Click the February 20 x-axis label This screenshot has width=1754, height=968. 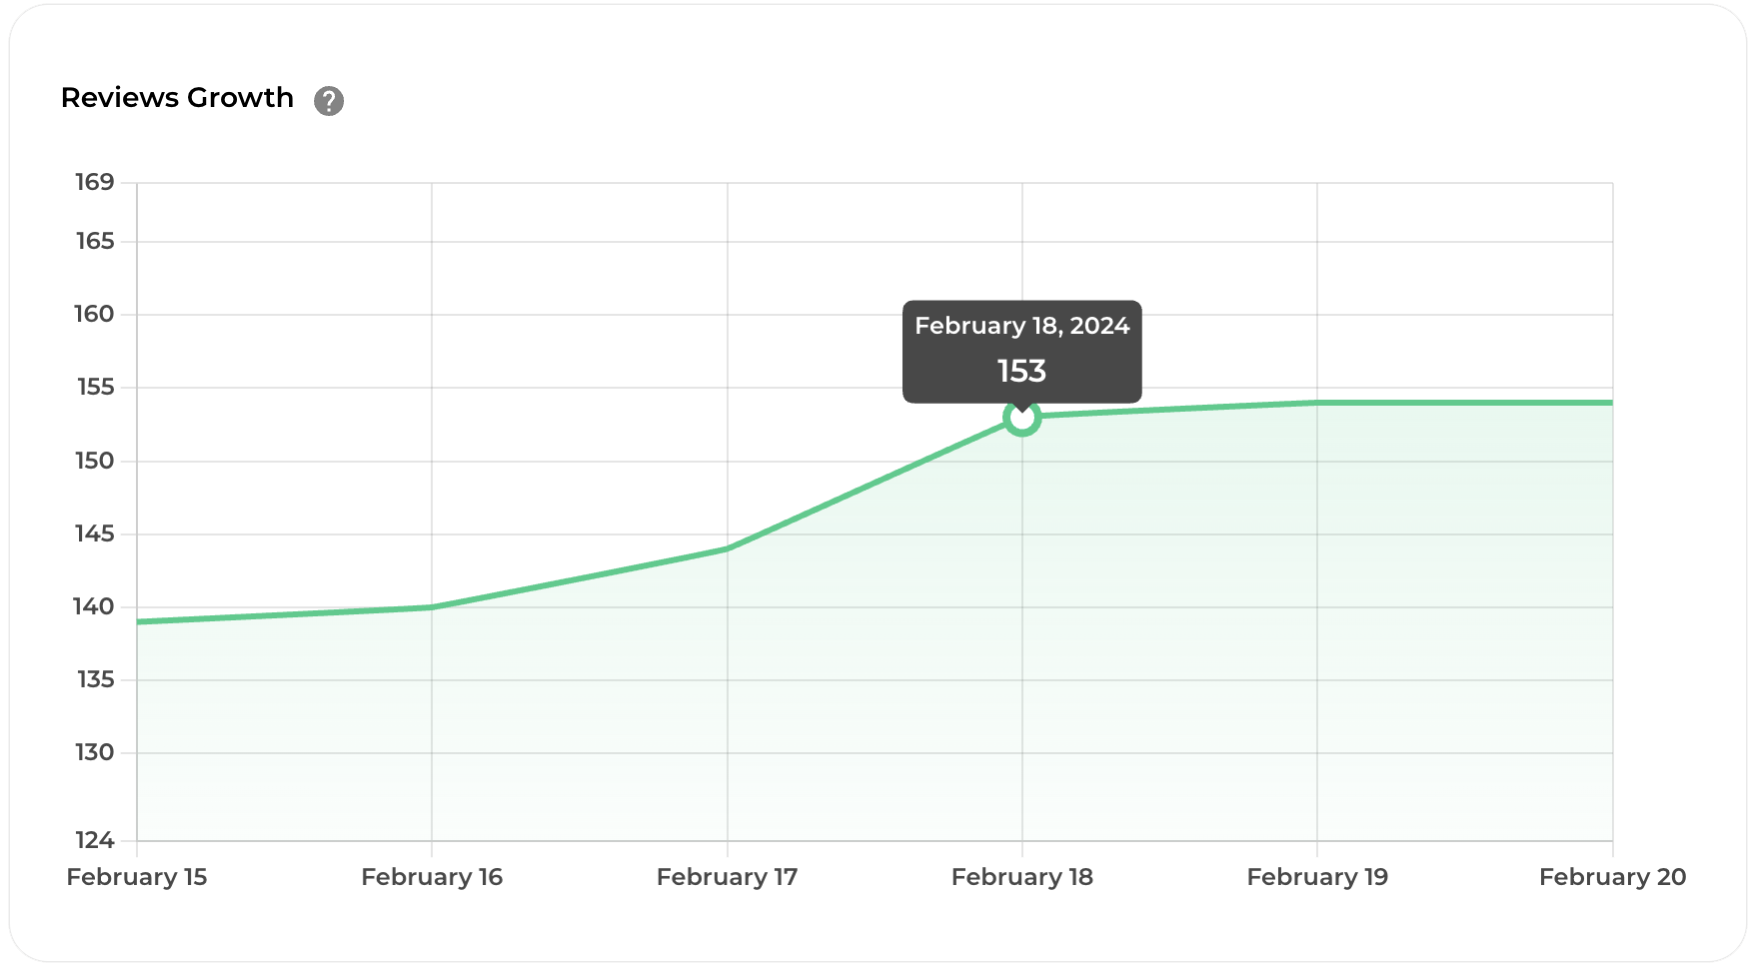[1612, 877]
